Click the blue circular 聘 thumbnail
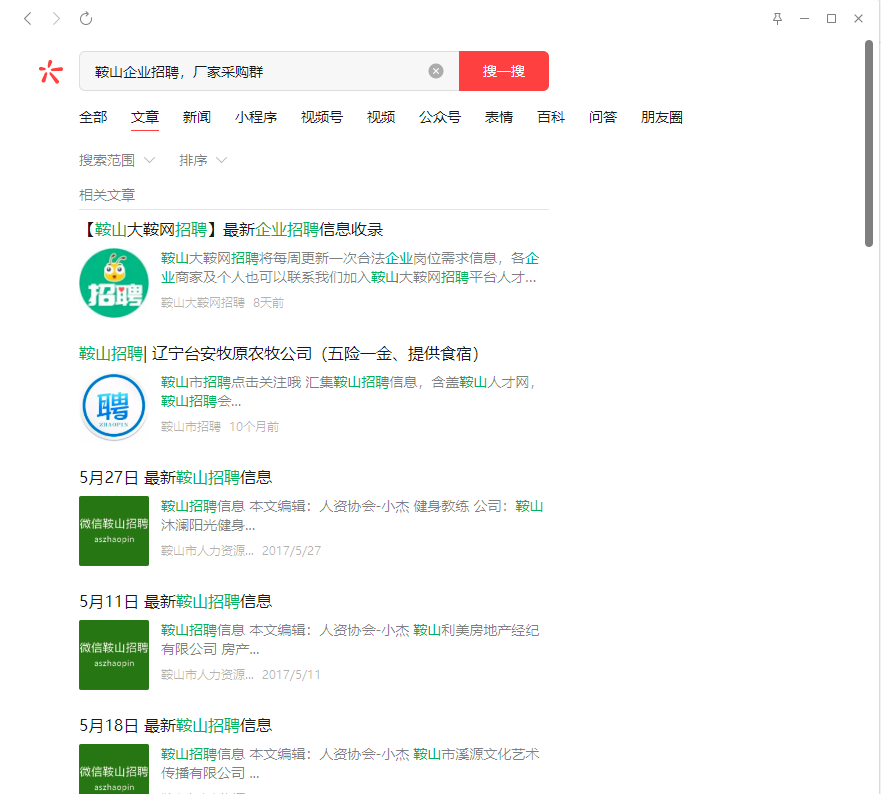This screenshot has width=881, height=794. [x=114, y=407]
